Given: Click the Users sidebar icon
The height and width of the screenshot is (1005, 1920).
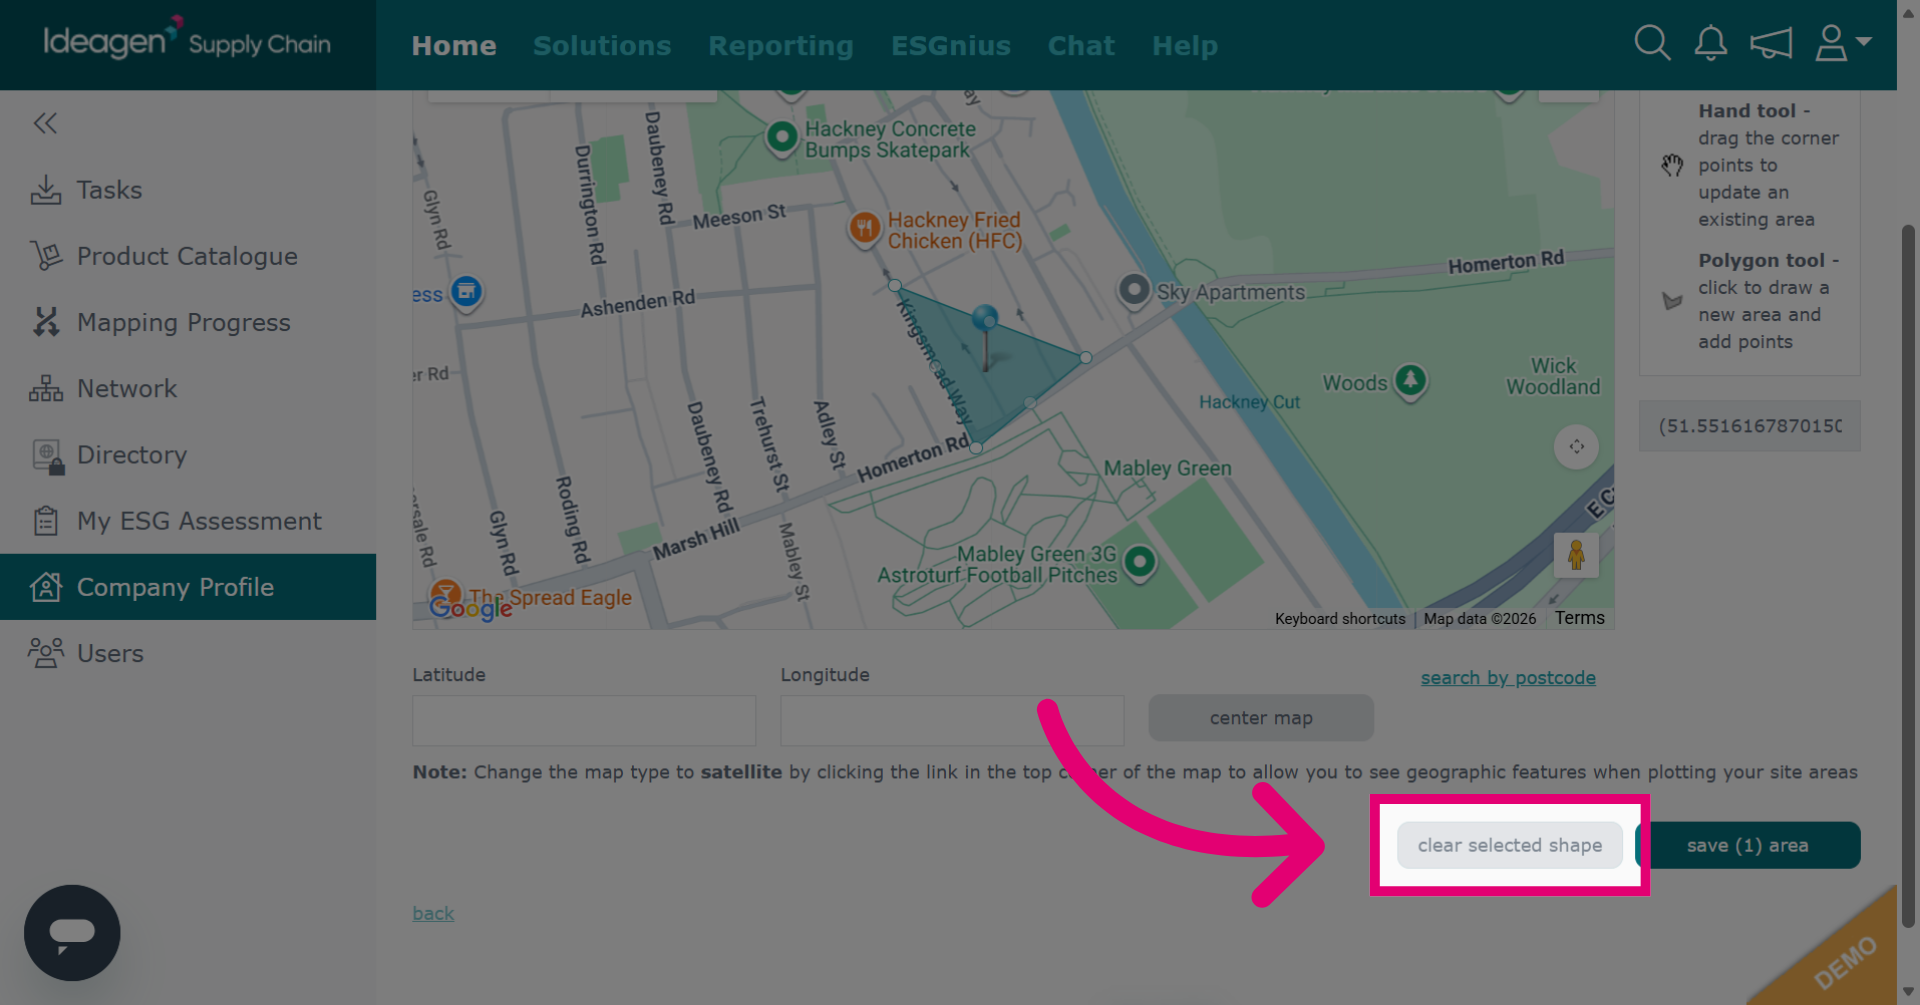Looking at the screenshot, I should pos(46,653).
